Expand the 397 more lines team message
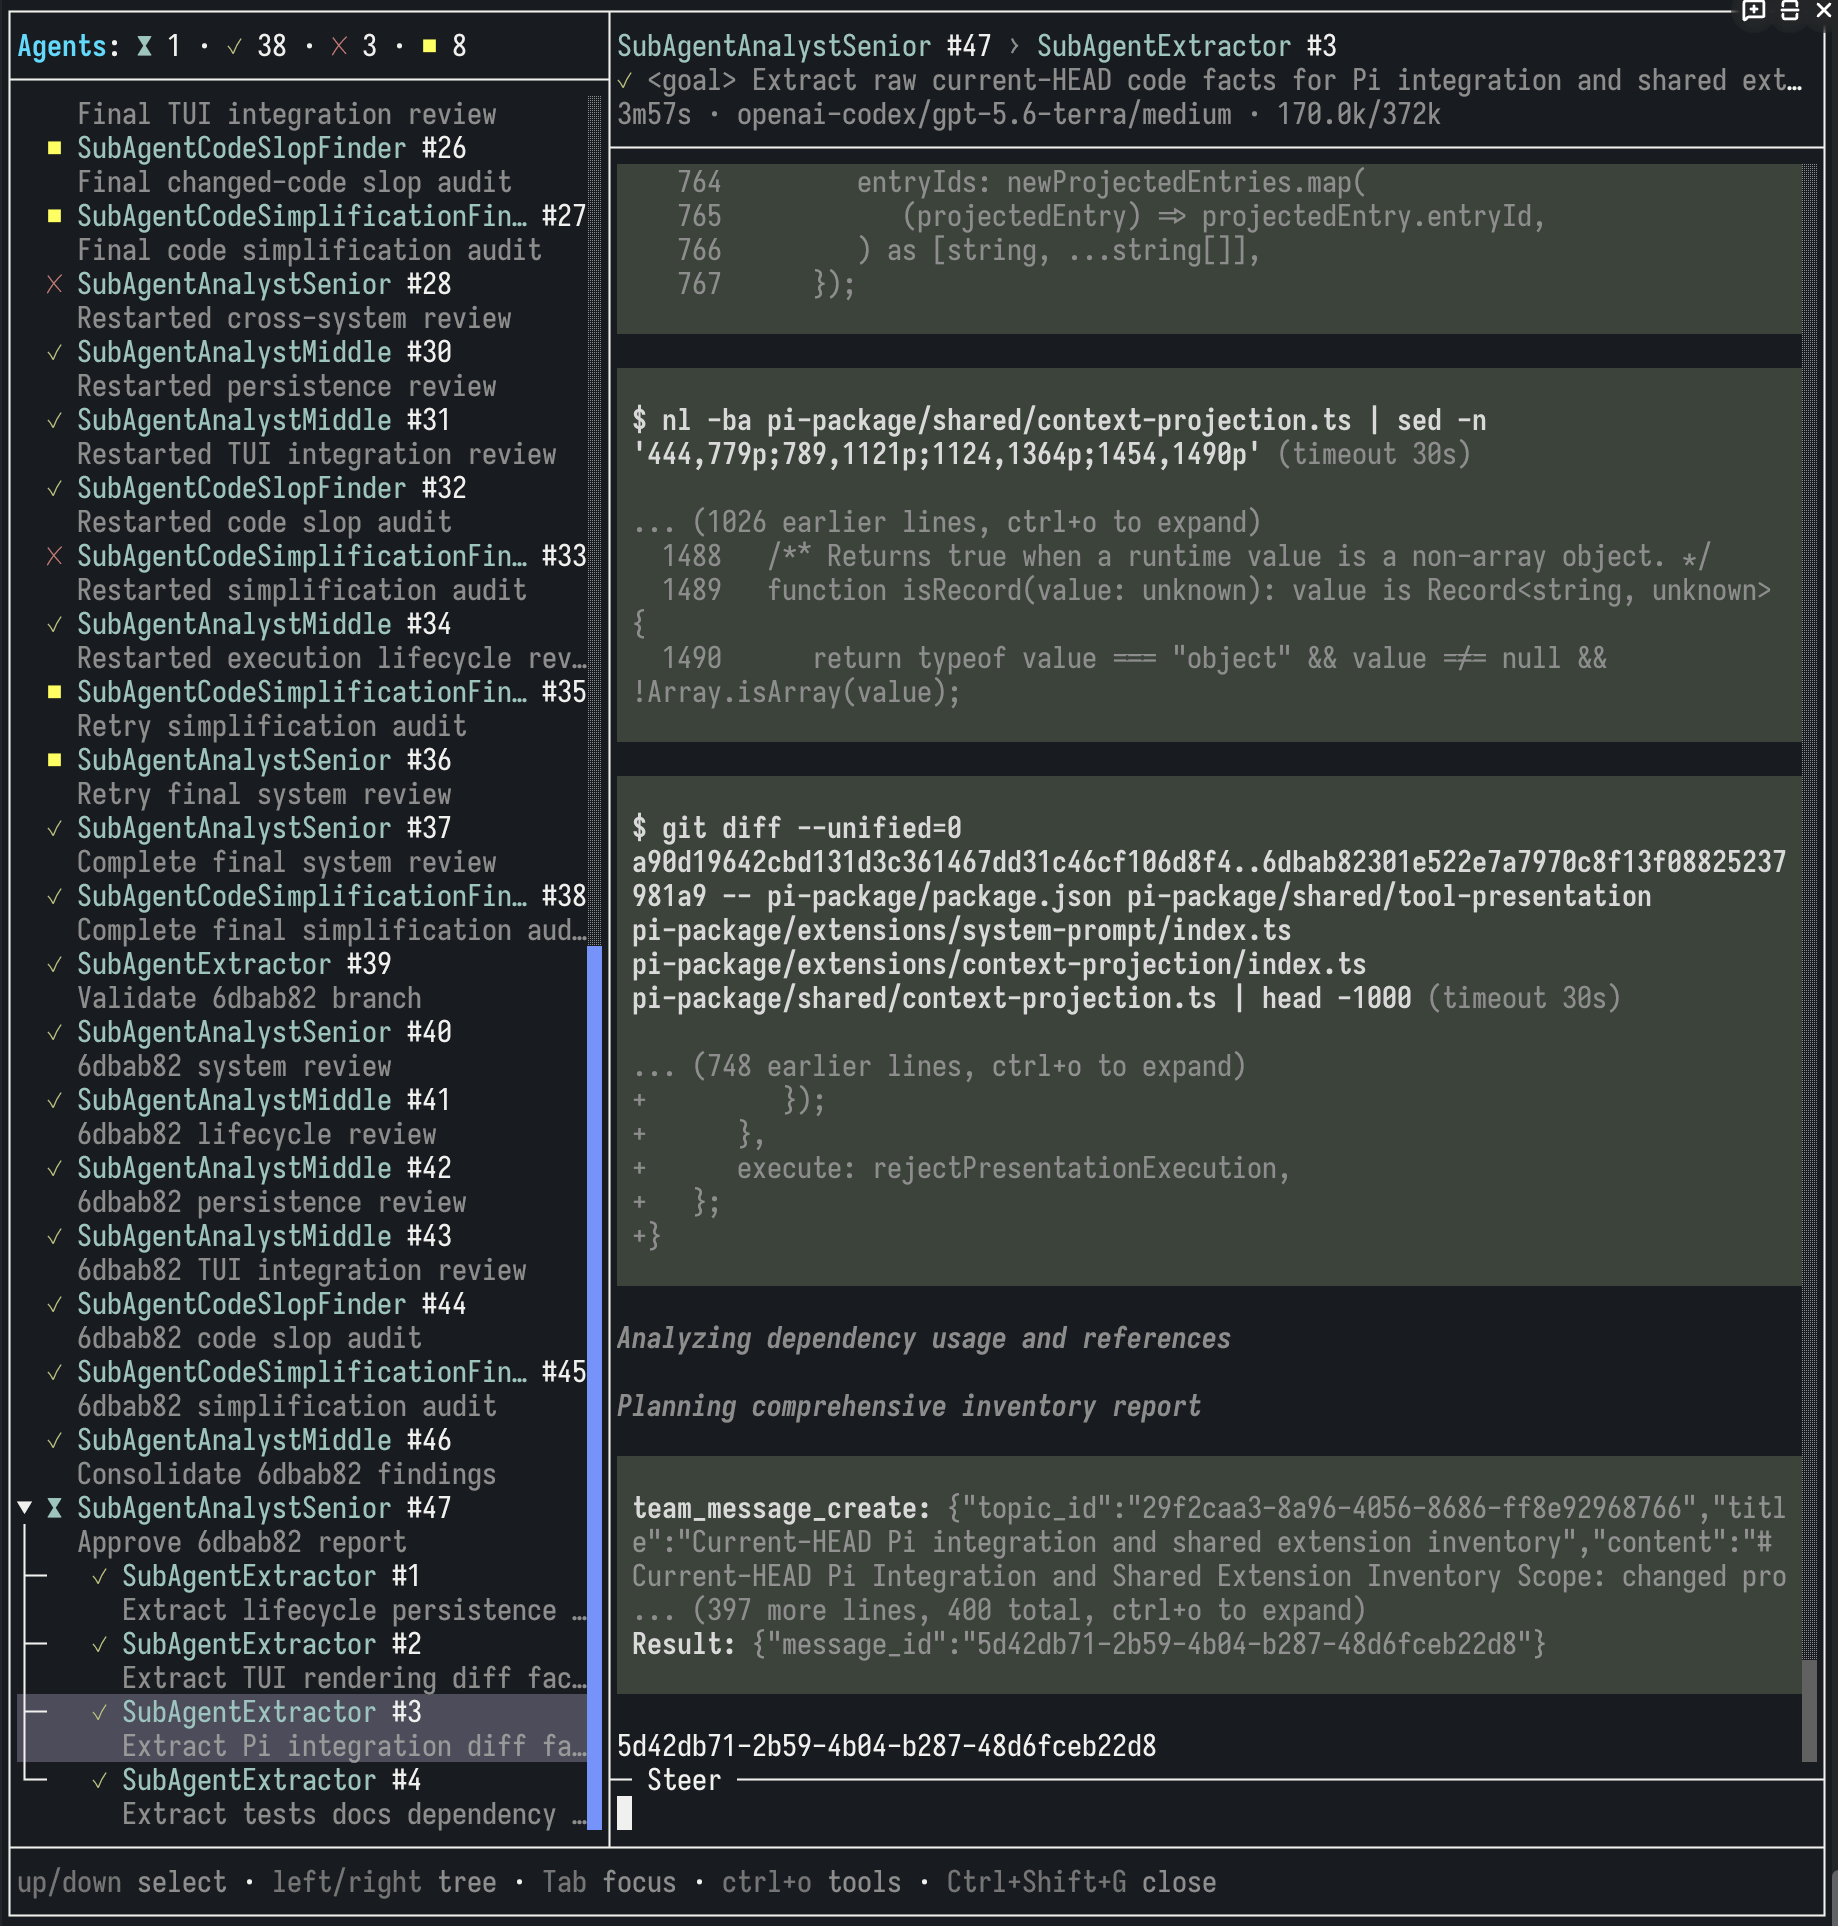Image resolution: width=1838 pixels, height=1926 pixels. tap(999, 1610)
